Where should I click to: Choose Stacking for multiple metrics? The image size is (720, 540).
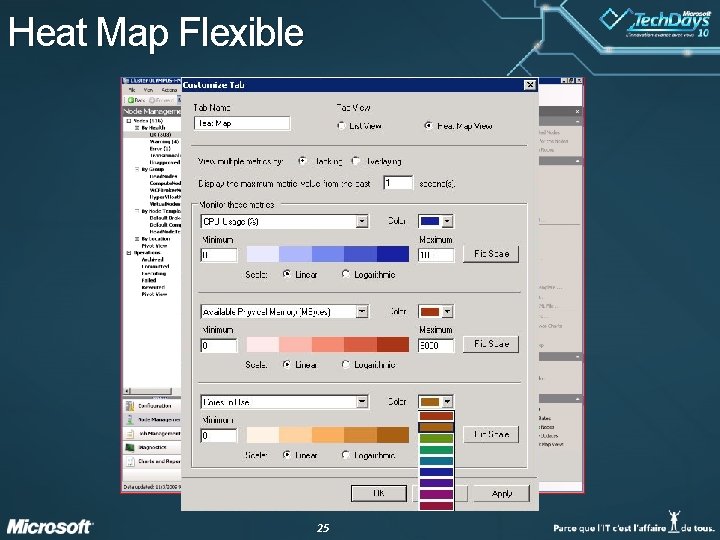click(302, 161)
